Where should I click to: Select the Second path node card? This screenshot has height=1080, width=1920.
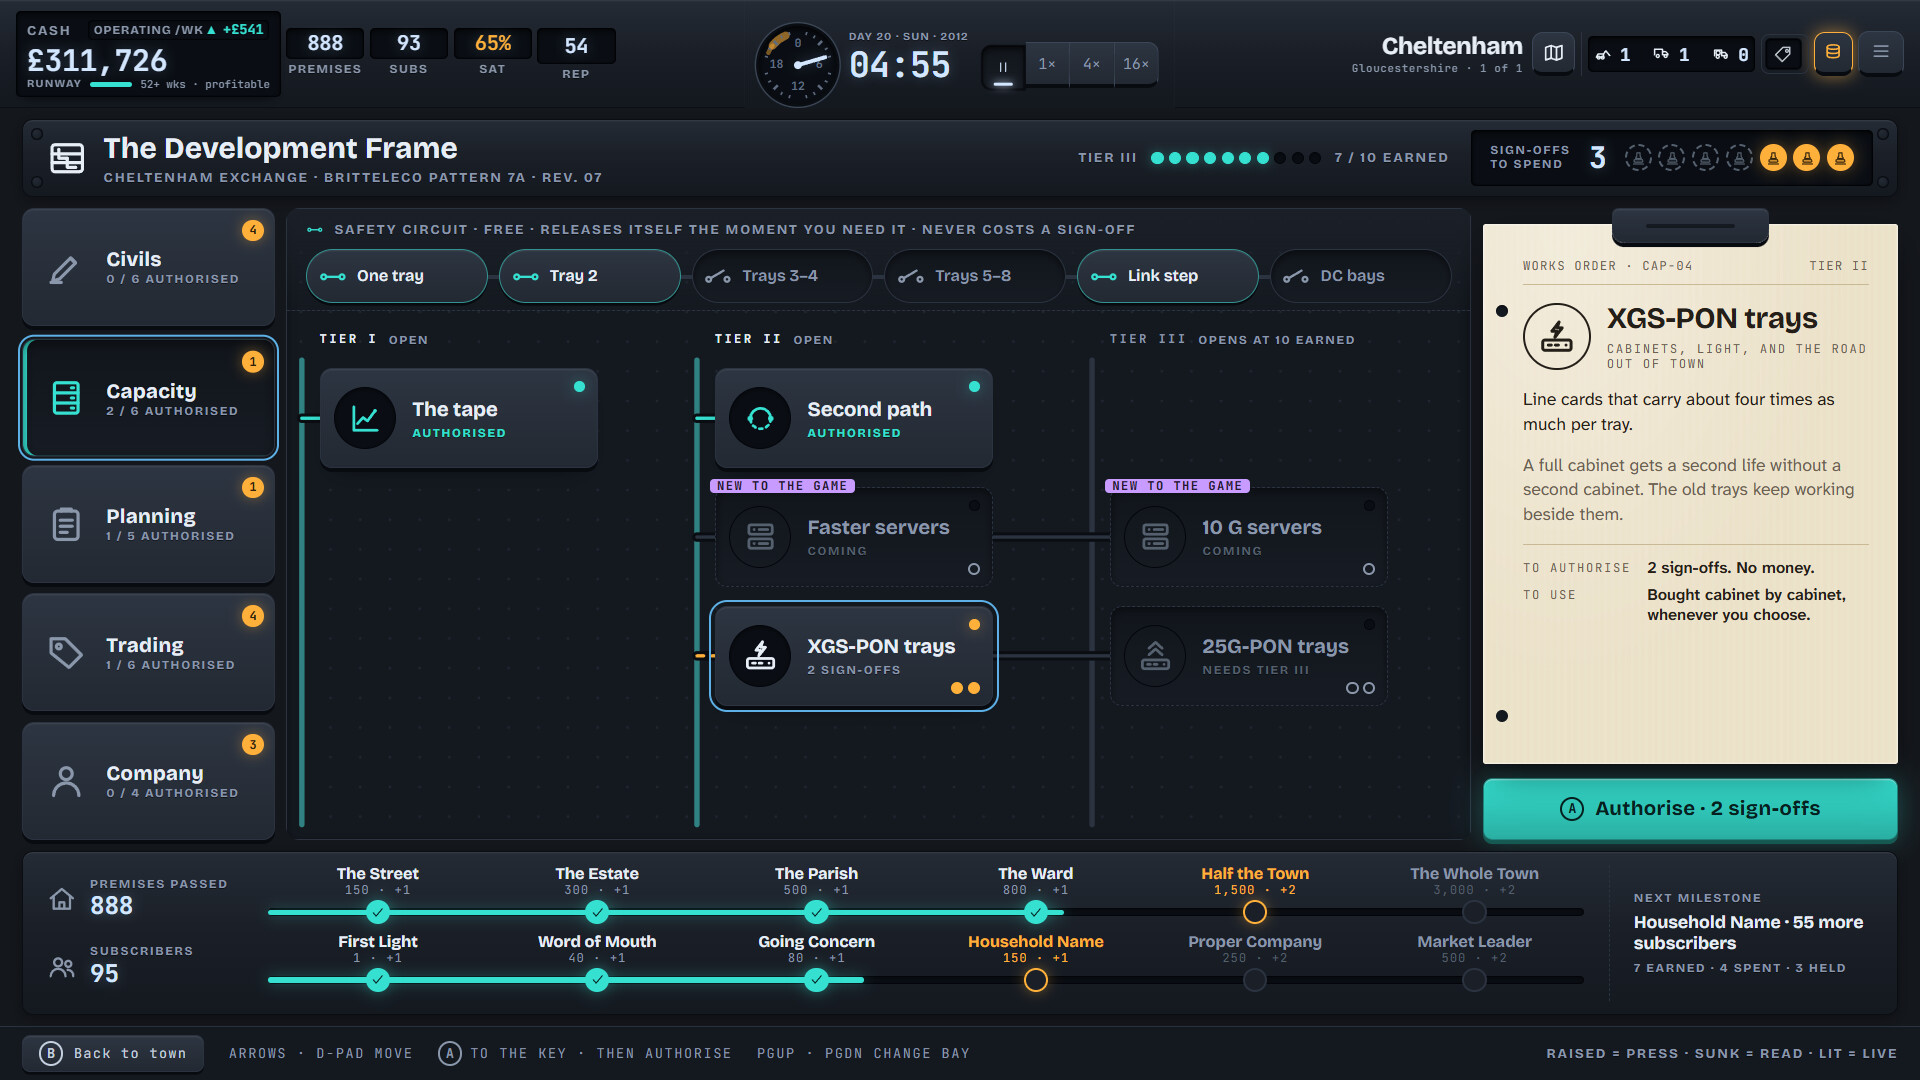coord(854,418)
